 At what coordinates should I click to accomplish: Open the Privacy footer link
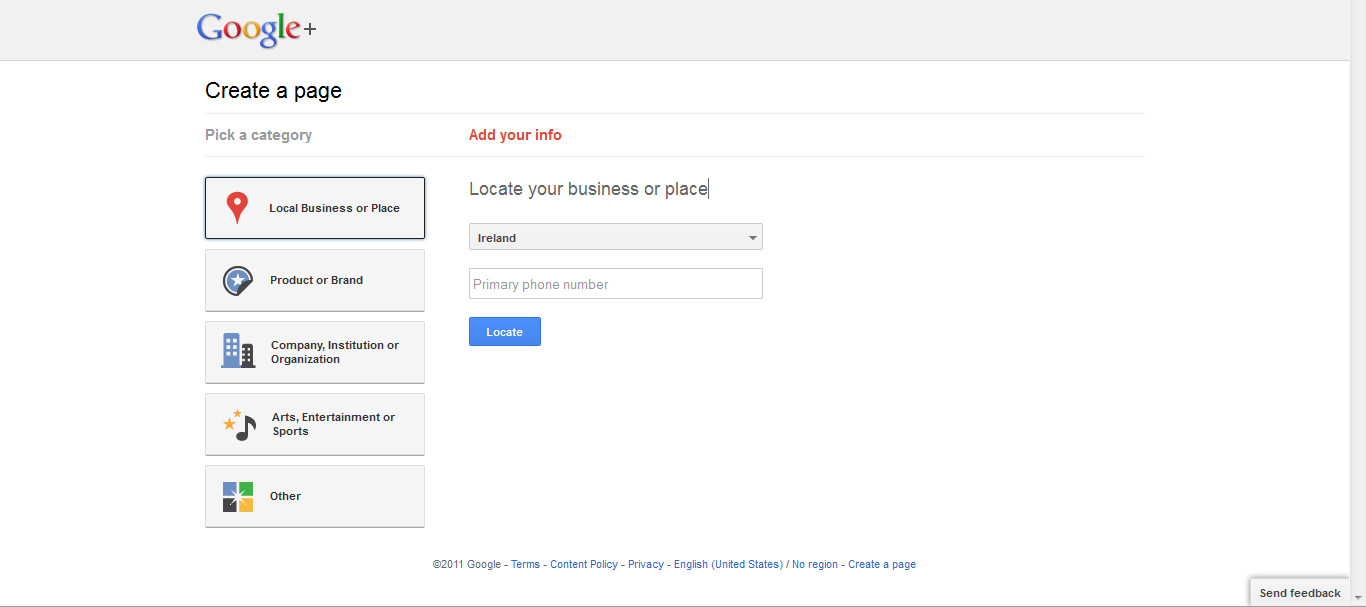coord(645,565)
